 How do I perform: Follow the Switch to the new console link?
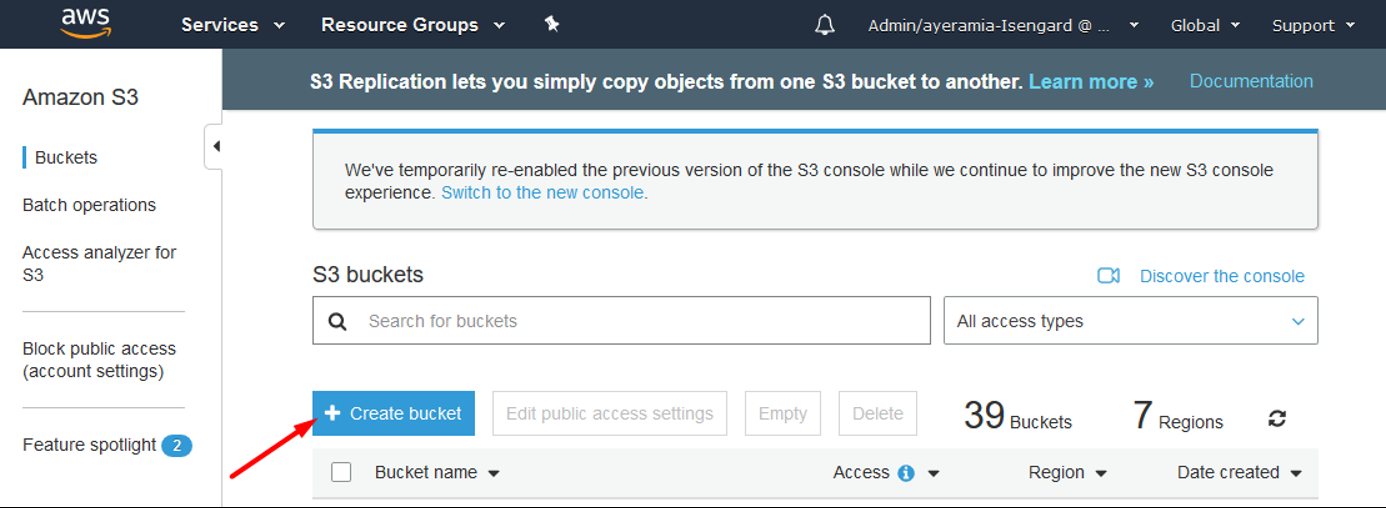(x=544, y=193)
